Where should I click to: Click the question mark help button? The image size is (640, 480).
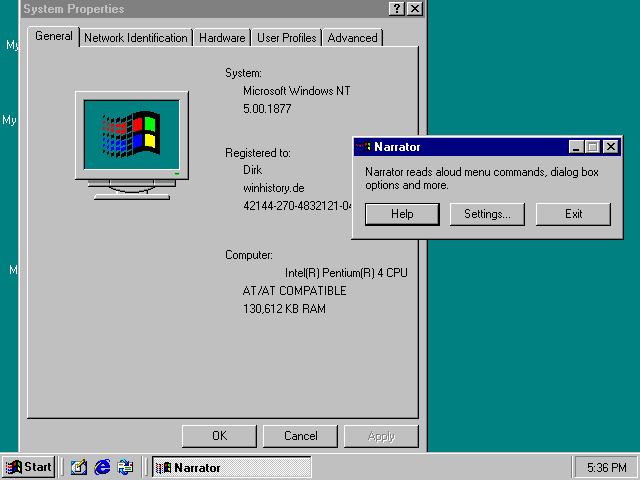[x=397, y=8]
